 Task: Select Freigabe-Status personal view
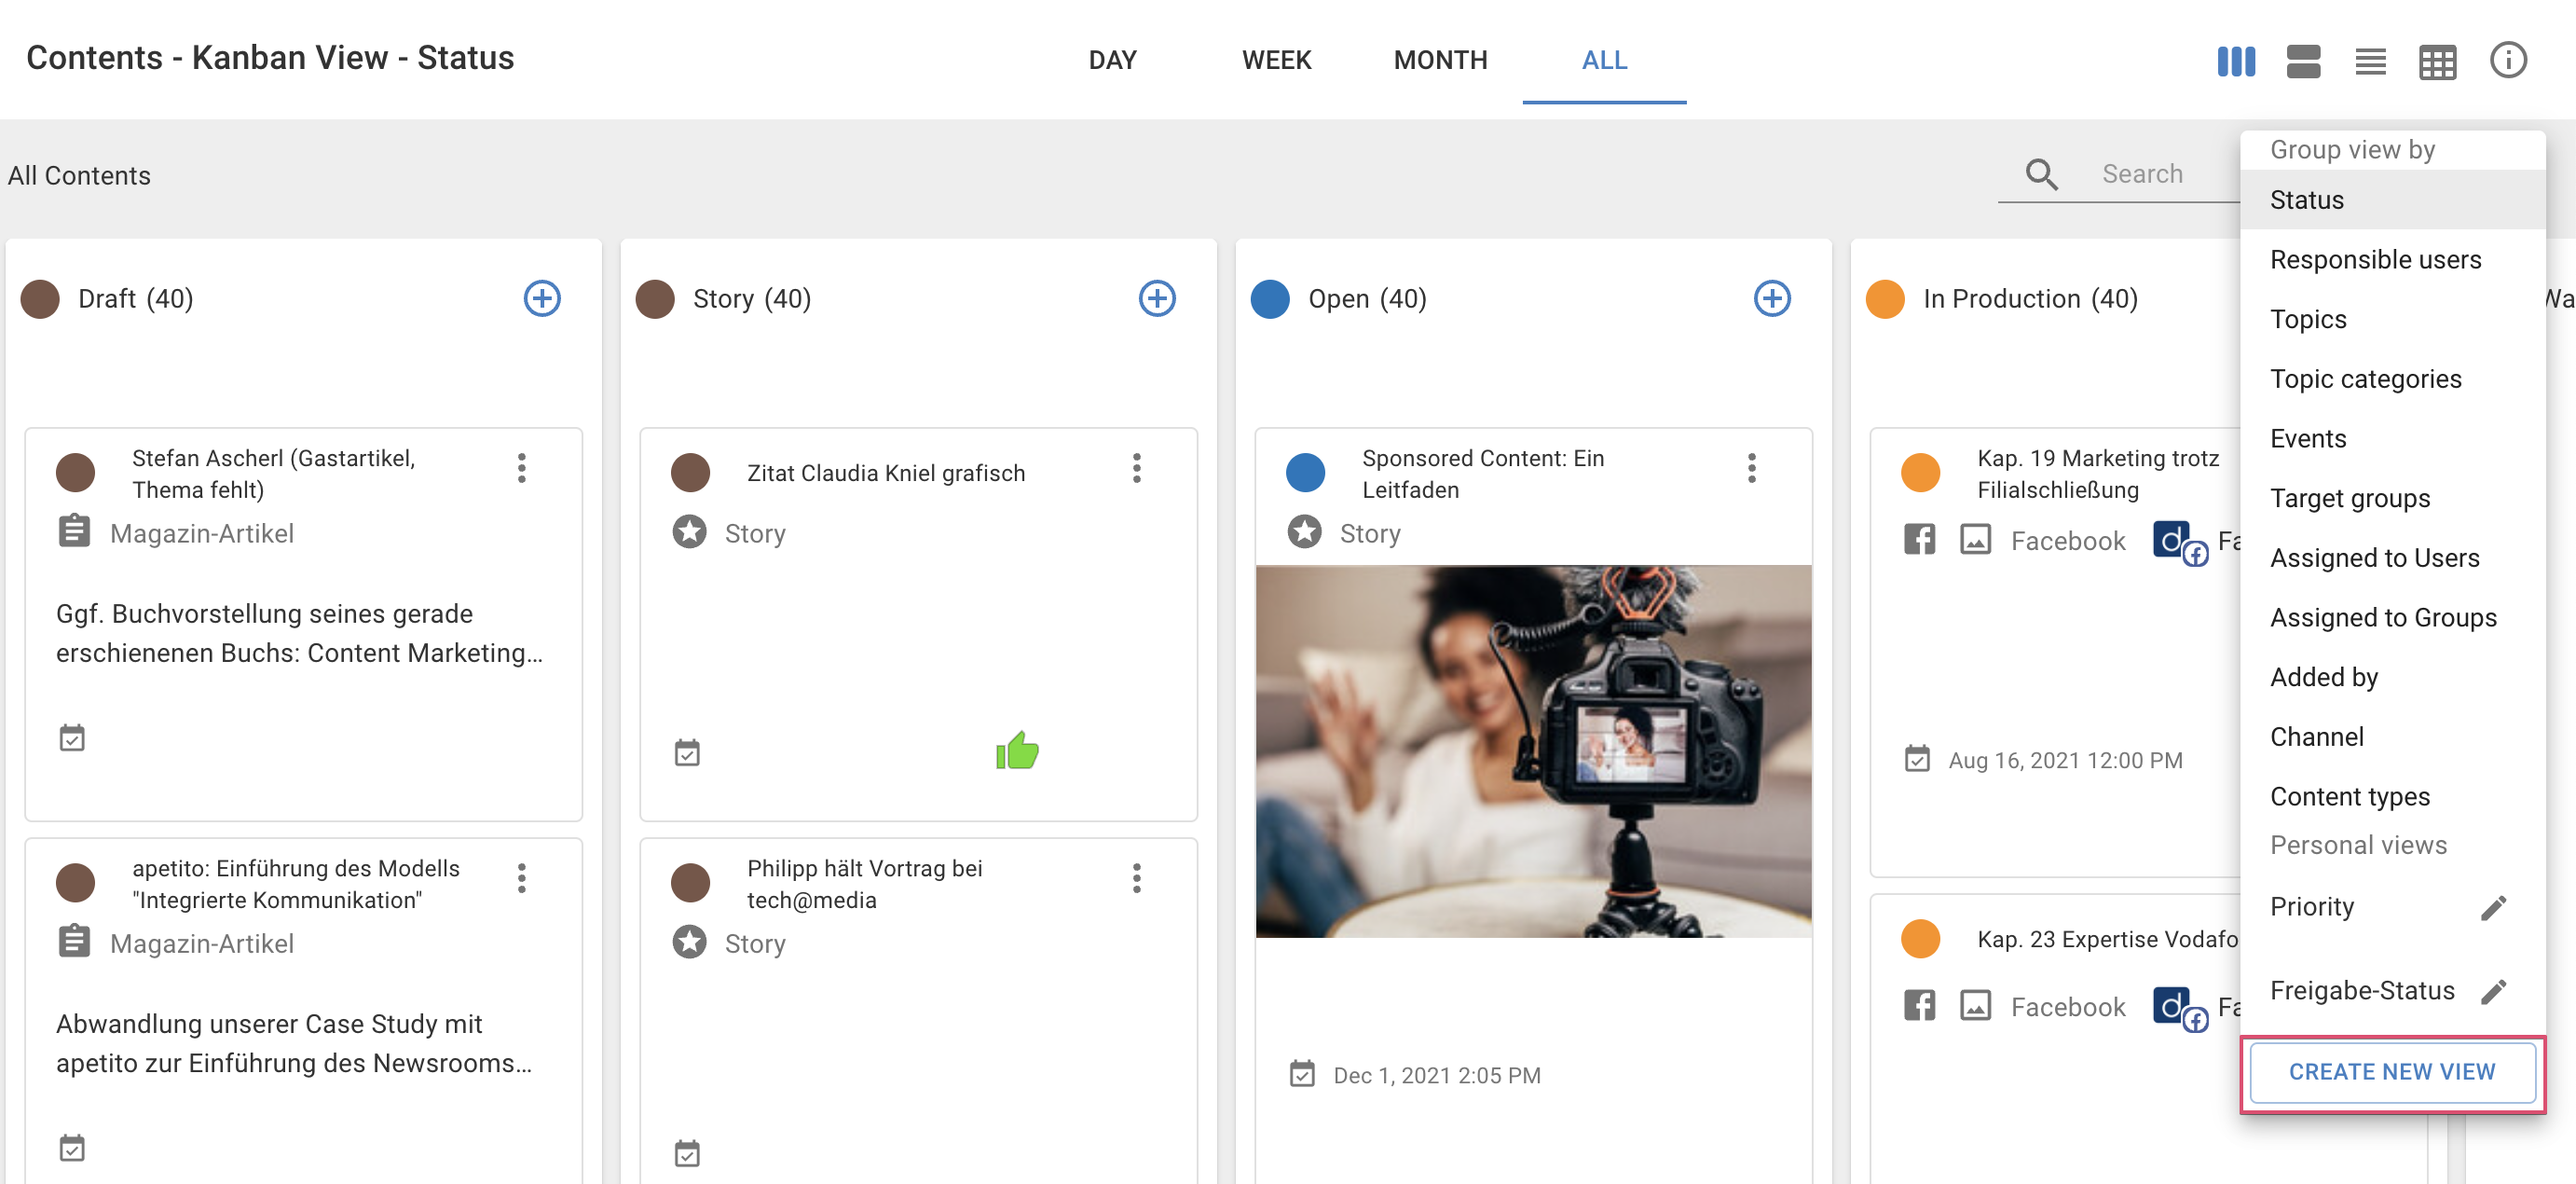coord(2361,991)
